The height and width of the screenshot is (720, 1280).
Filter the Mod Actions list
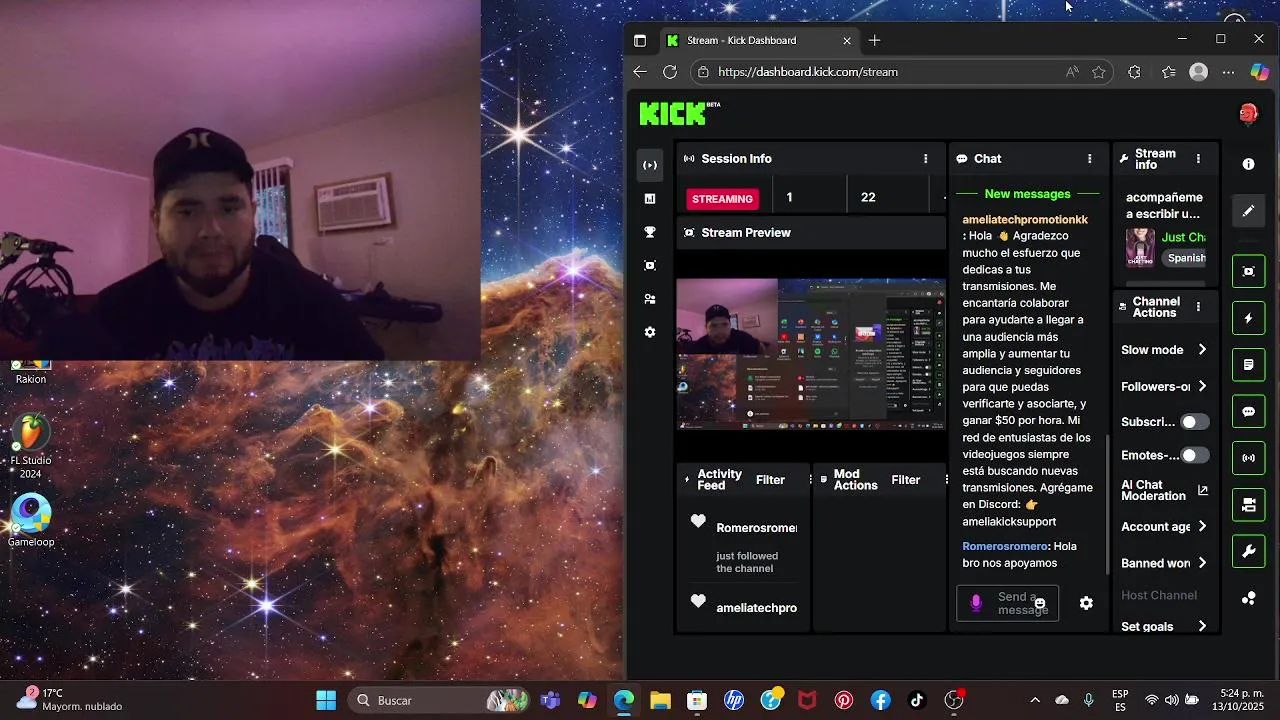coord(905,480)
